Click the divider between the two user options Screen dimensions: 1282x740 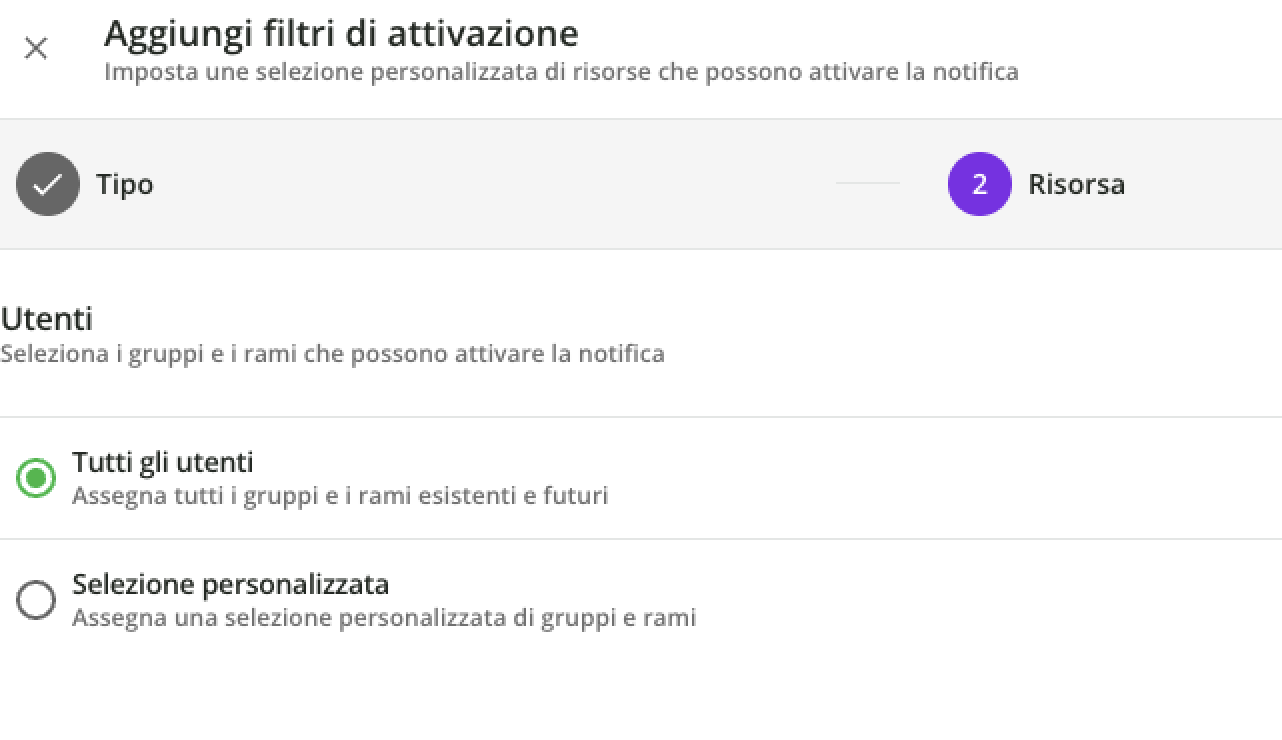point(640,539)
